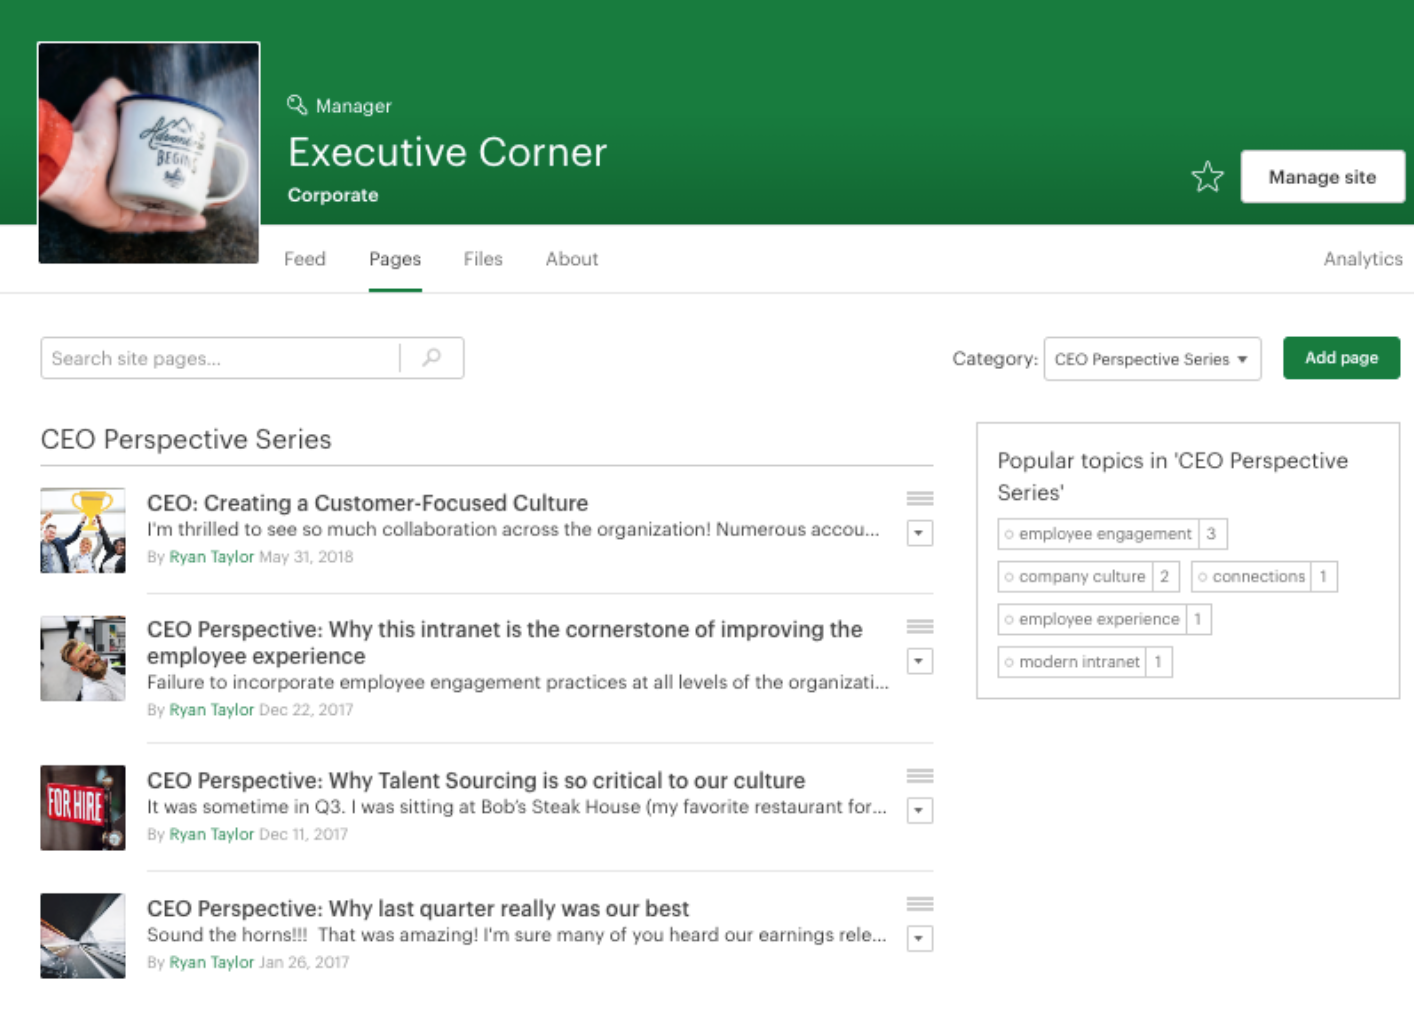The width and height of the screenshot is (1414, 1034).
Task: Click excerpt starting It was sometime in Q3
Action: click(517, 807)
